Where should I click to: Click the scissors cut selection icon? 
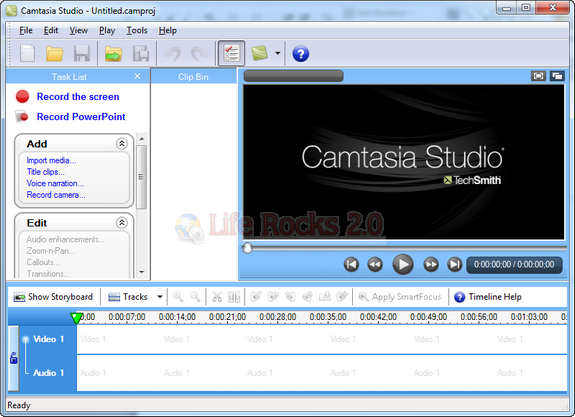(217, 297)
